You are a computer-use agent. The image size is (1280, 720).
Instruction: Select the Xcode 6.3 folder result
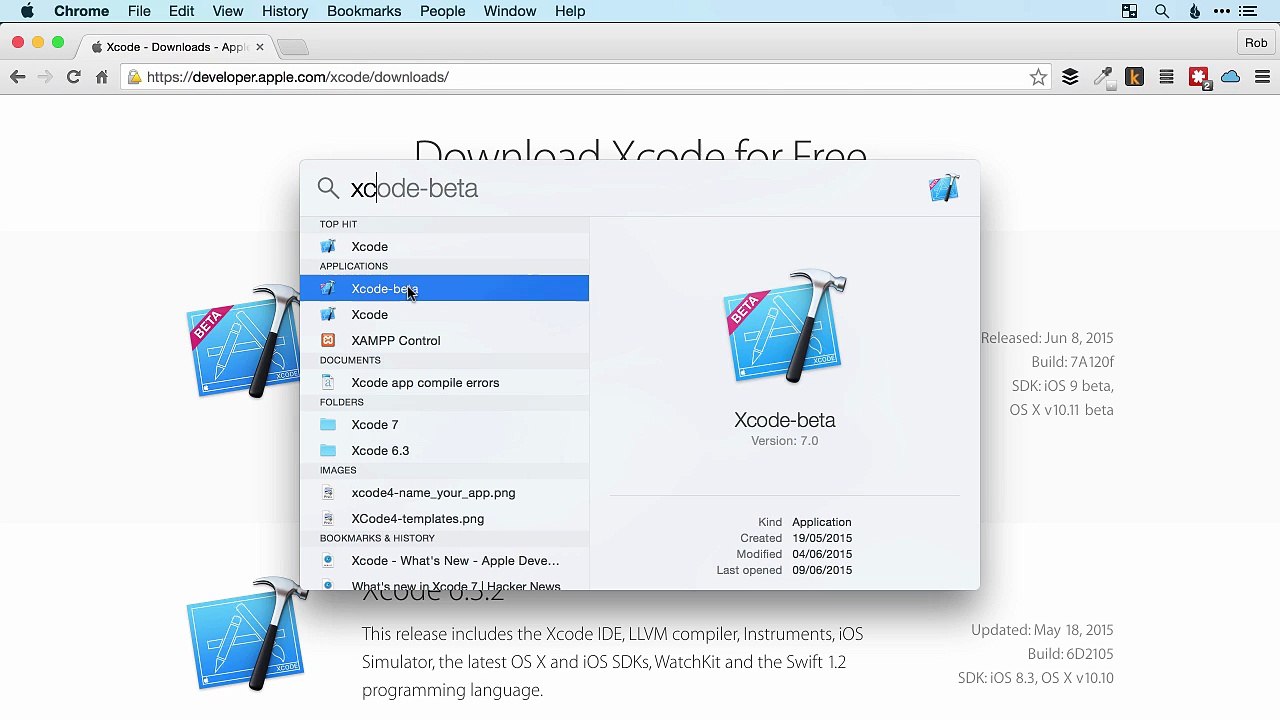pyautogui.click(x=444, y=450)
